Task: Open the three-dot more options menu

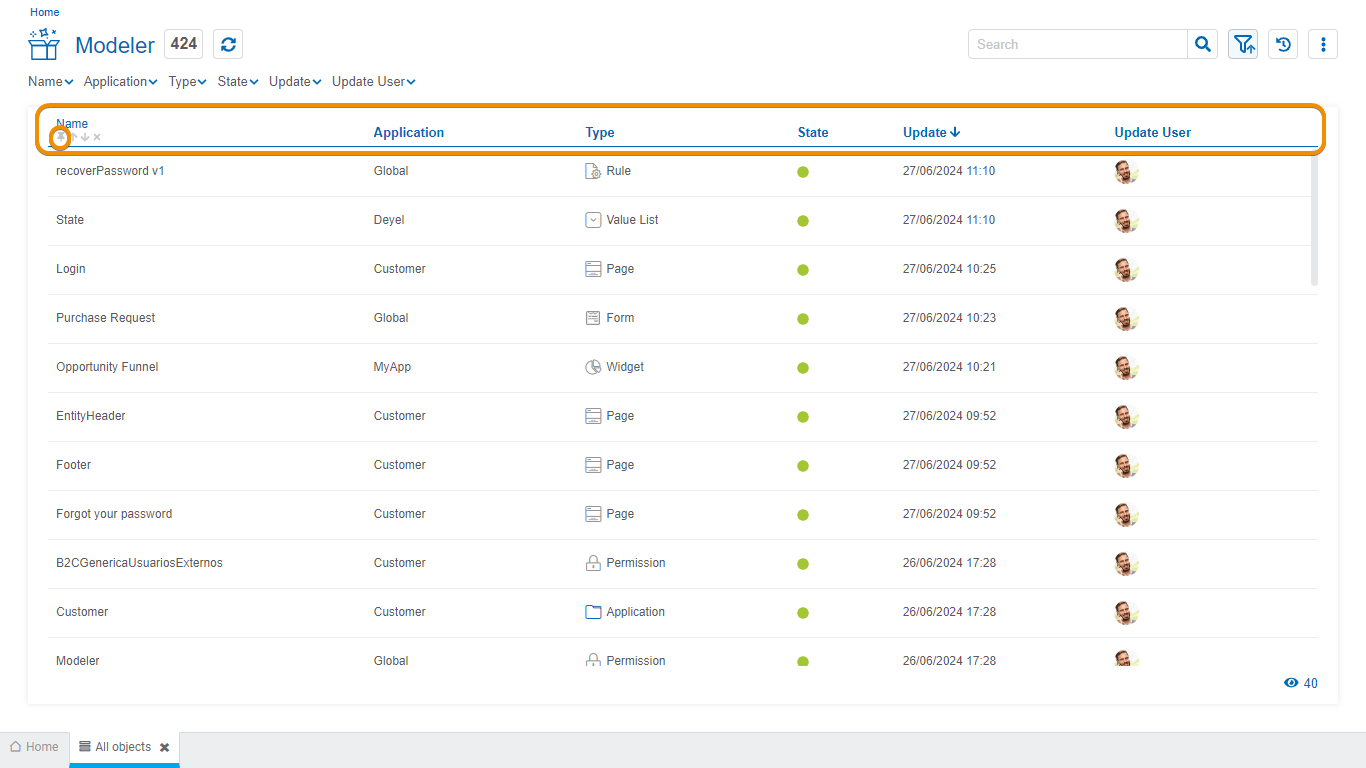Action: tap(1323, 44)
